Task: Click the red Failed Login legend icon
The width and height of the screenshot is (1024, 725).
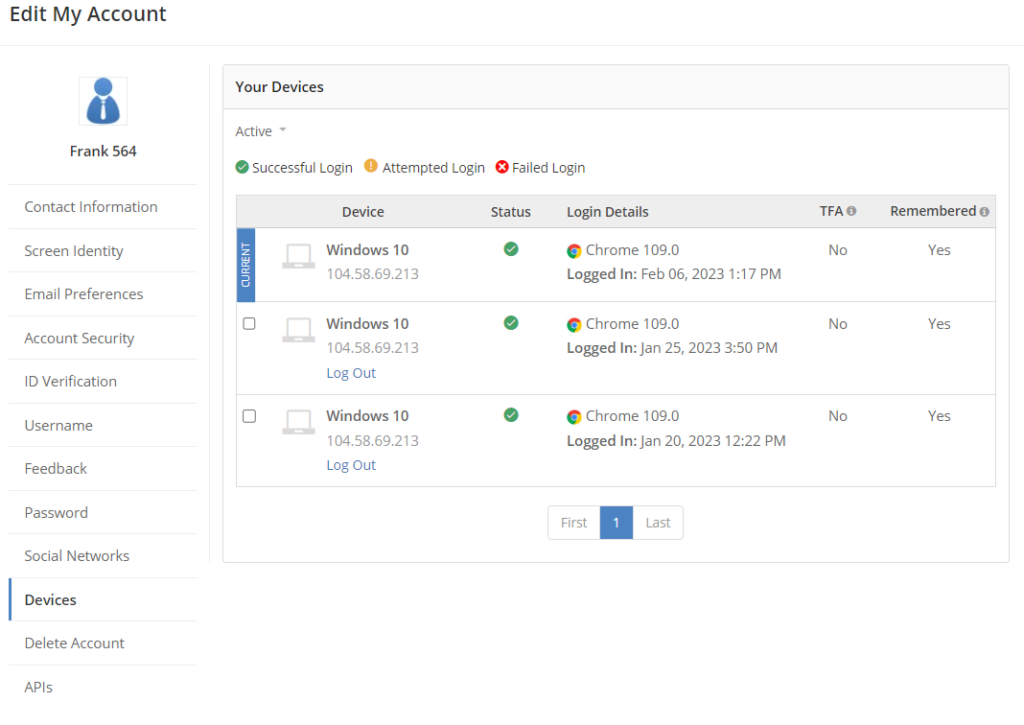Action: point(502,167)
